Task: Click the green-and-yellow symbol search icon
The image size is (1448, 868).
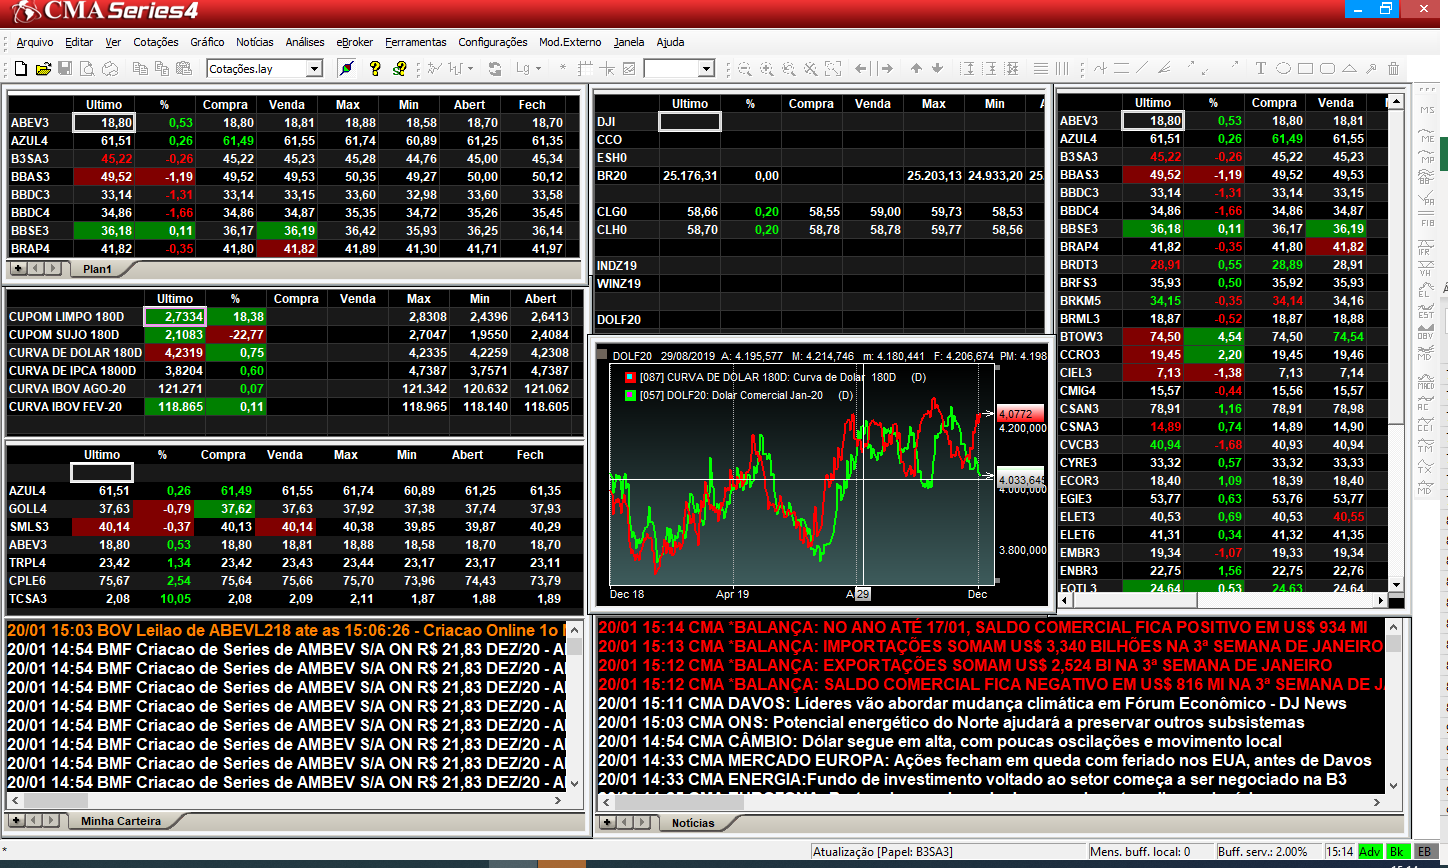Action: tap(400, 69)
